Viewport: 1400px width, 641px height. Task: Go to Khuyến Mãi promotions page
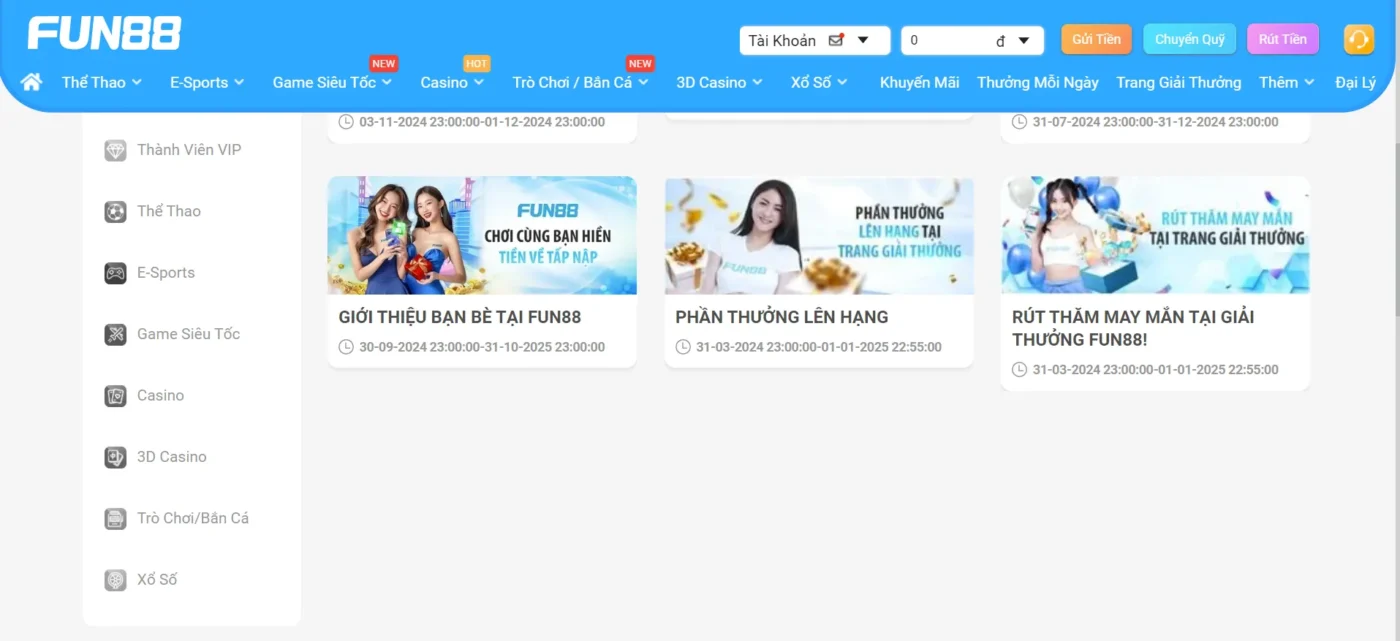pos(919,82)
